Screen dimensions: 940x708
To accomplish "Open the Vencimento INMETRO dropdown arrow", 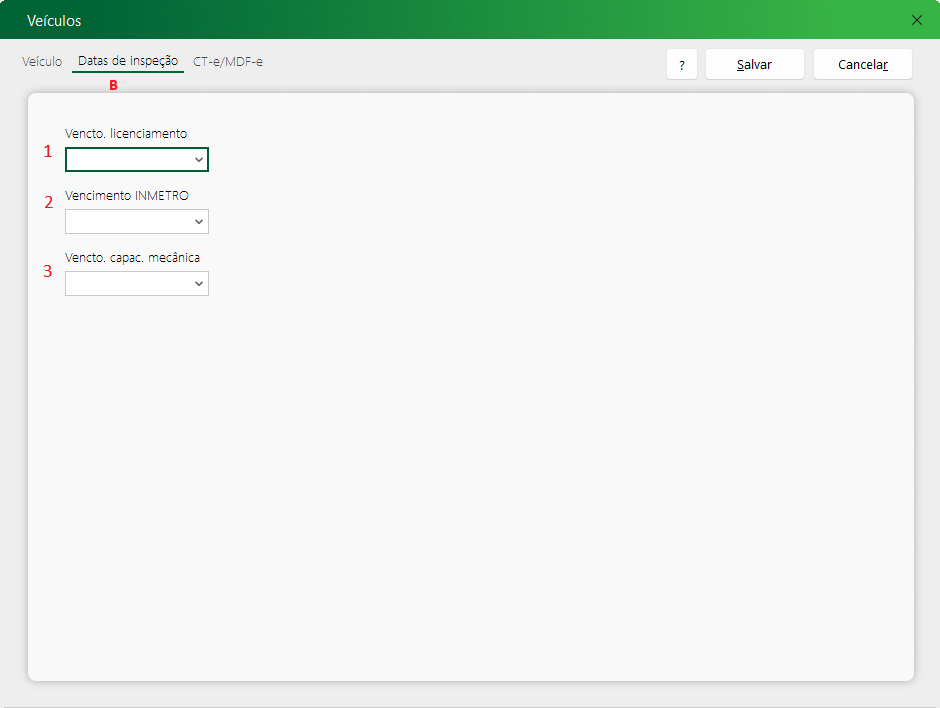I will 198,222.
